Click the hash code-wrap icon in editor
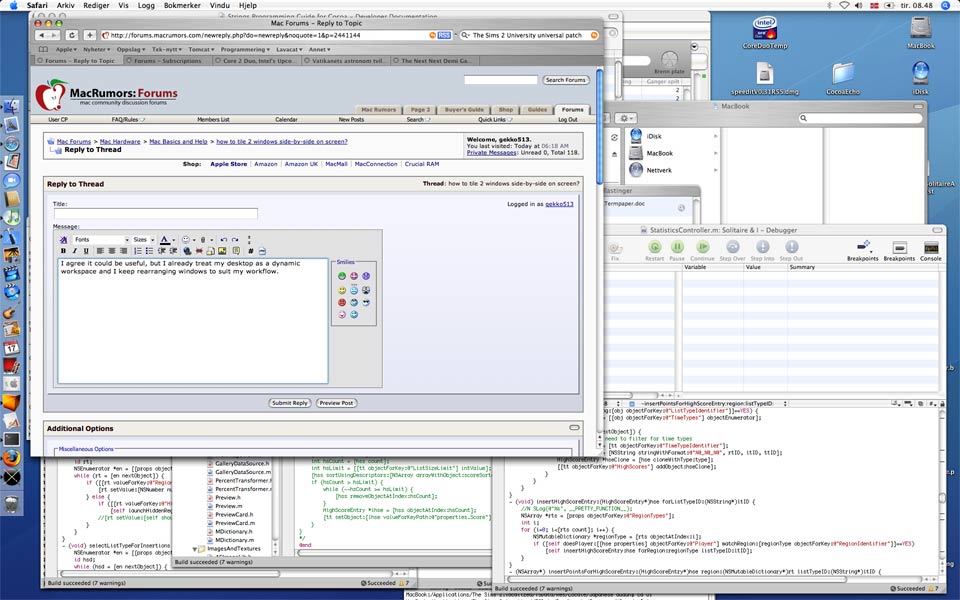This screenshot has height=600, width=960. [250, 251]
